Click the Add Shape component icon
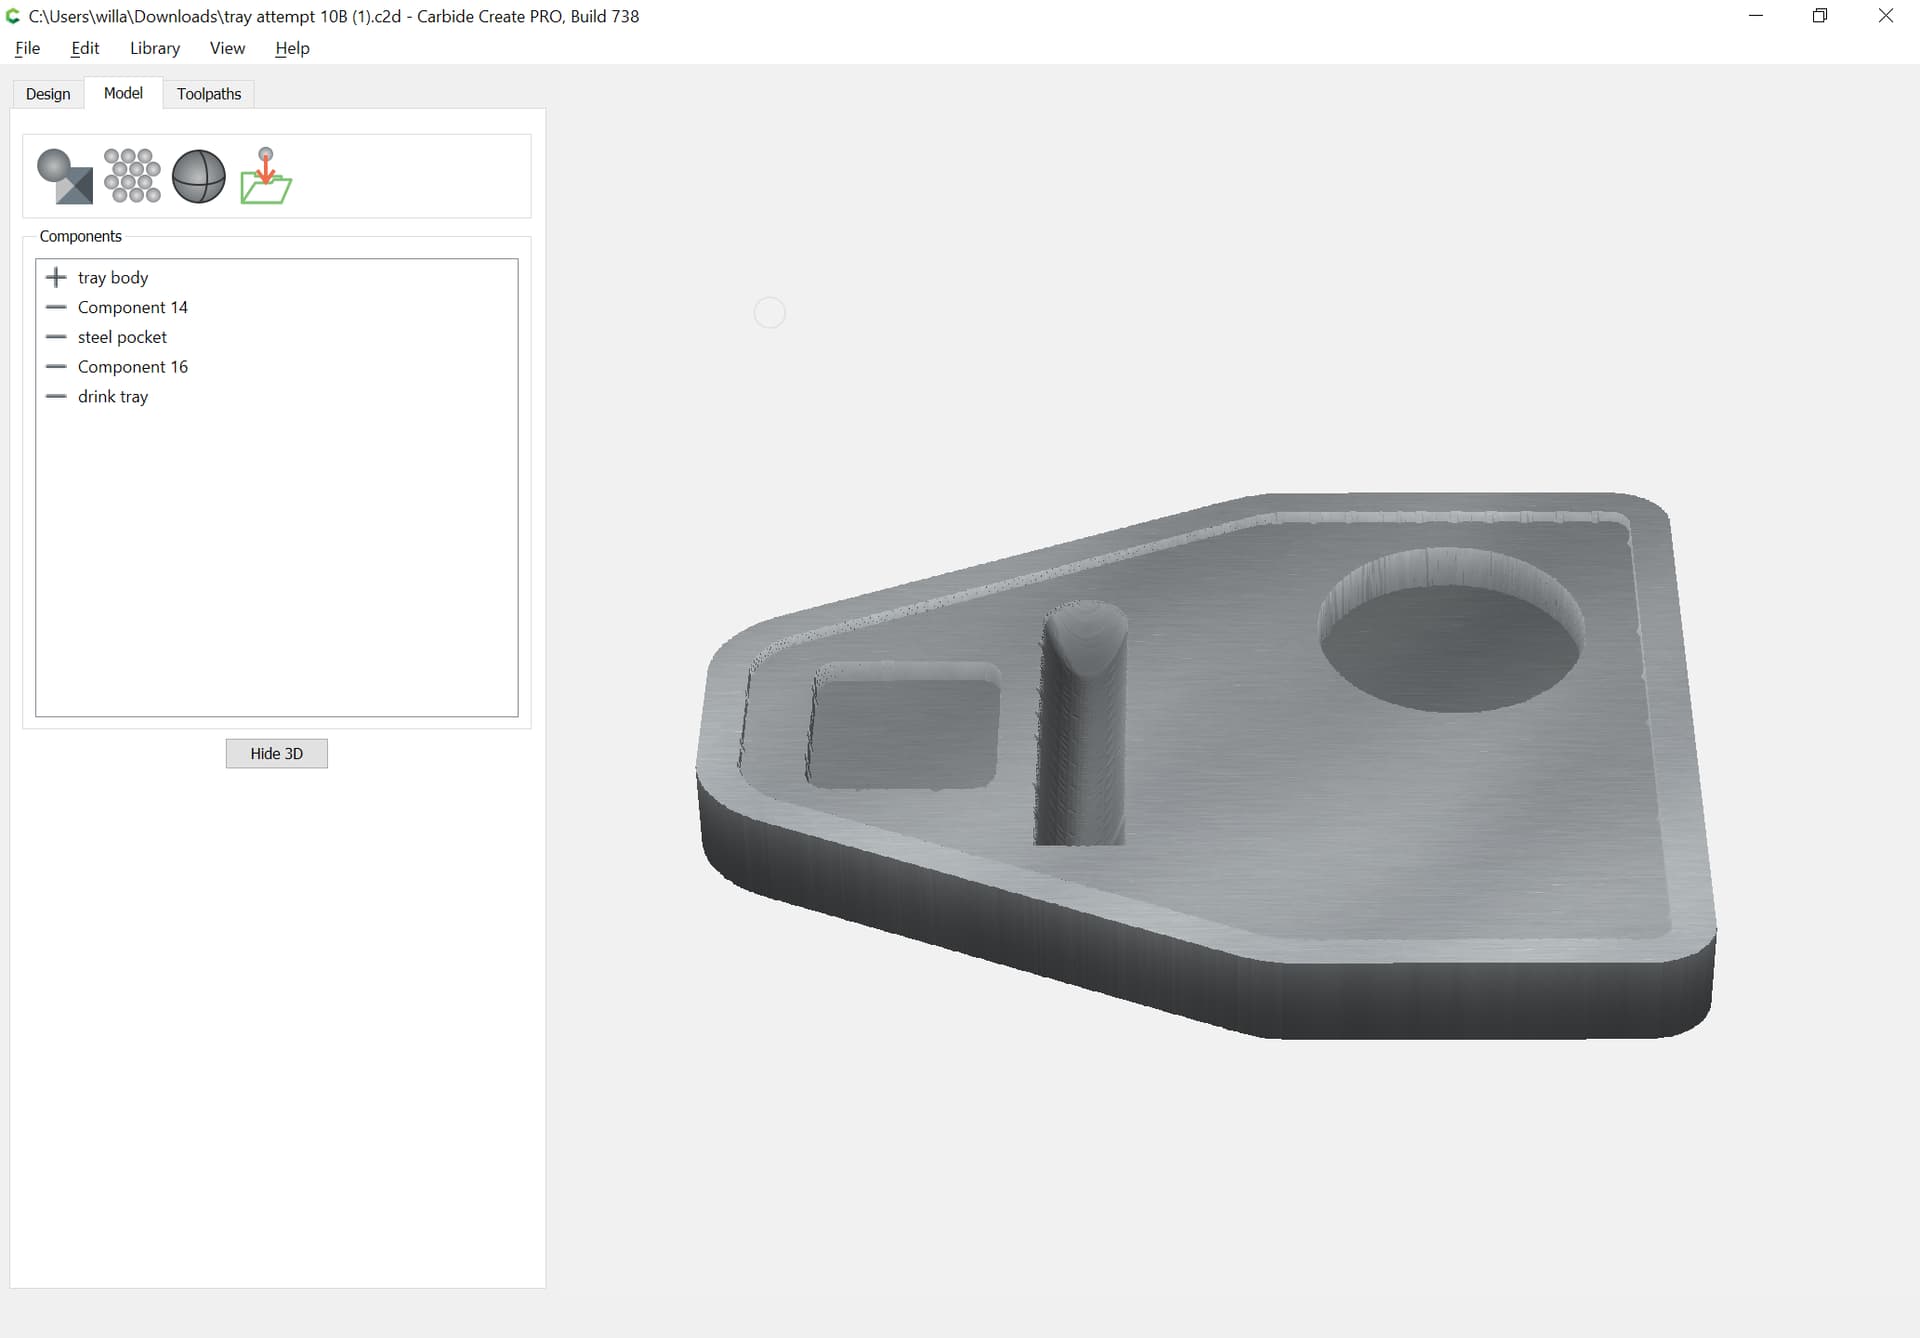1920x1338 pixels. (x=65, y=176)
